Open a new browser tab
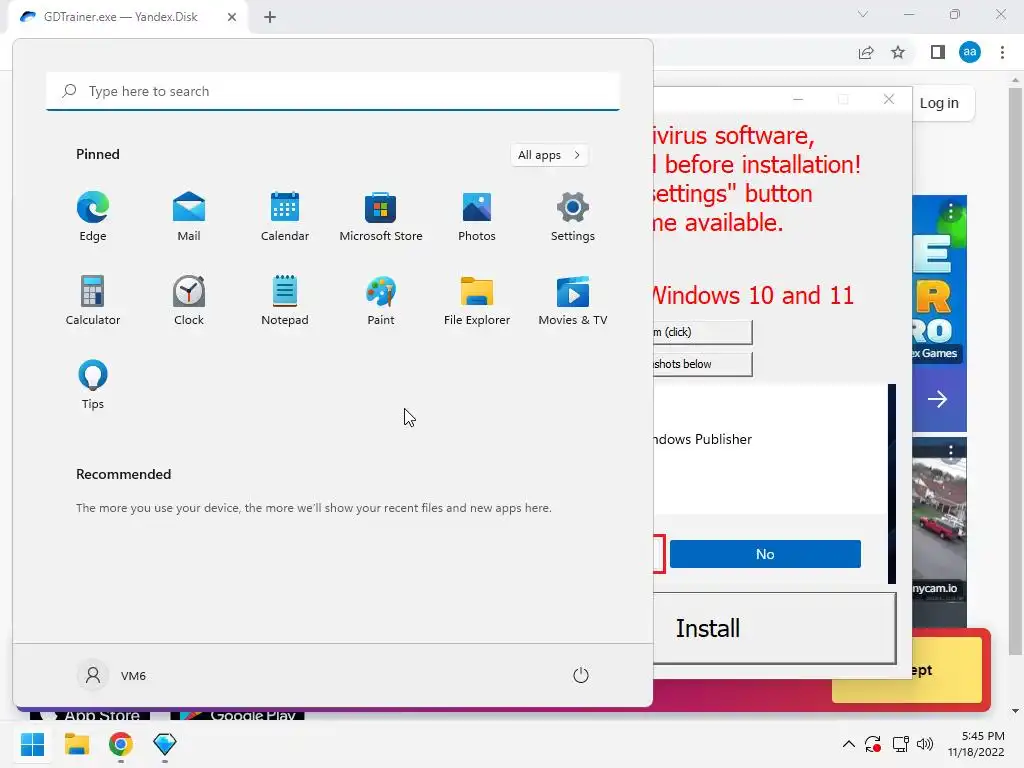This screenshot has width=1024, height=768. (x=270, y=17)
